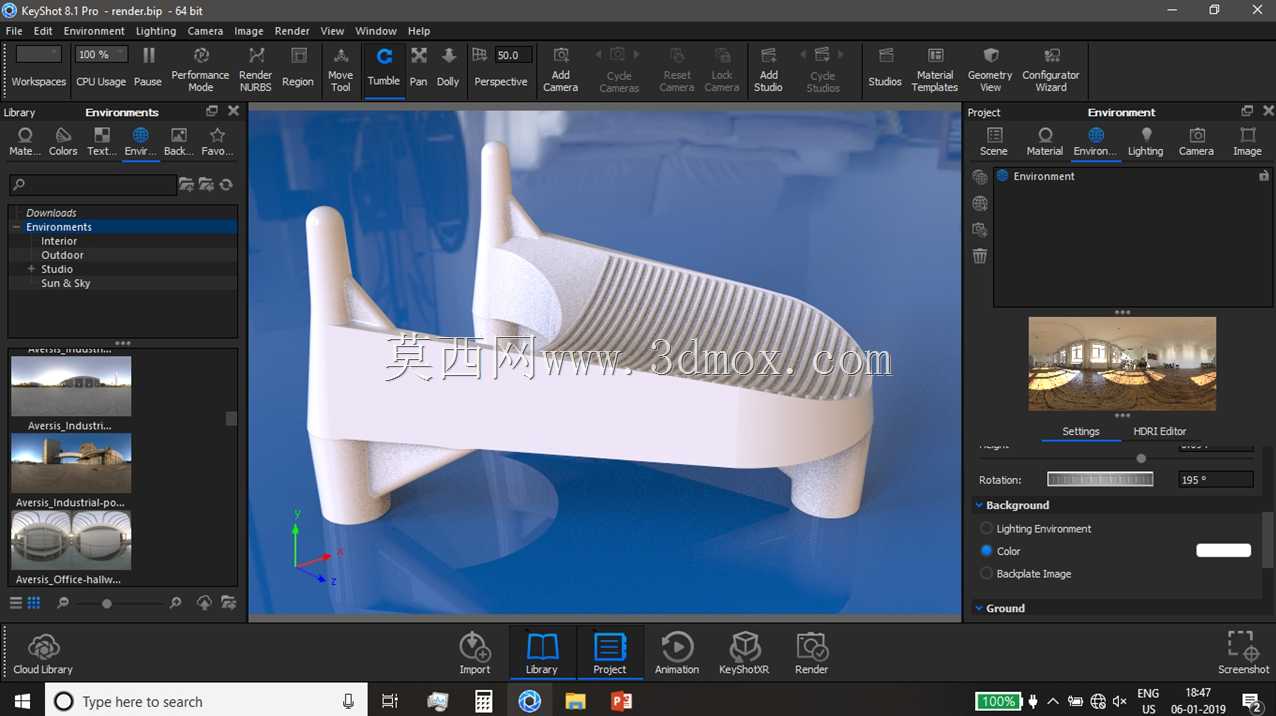Image resolution: width=1276 pixels, height=716 pixels.
Task: Open the Render menu
Action: 292,31
